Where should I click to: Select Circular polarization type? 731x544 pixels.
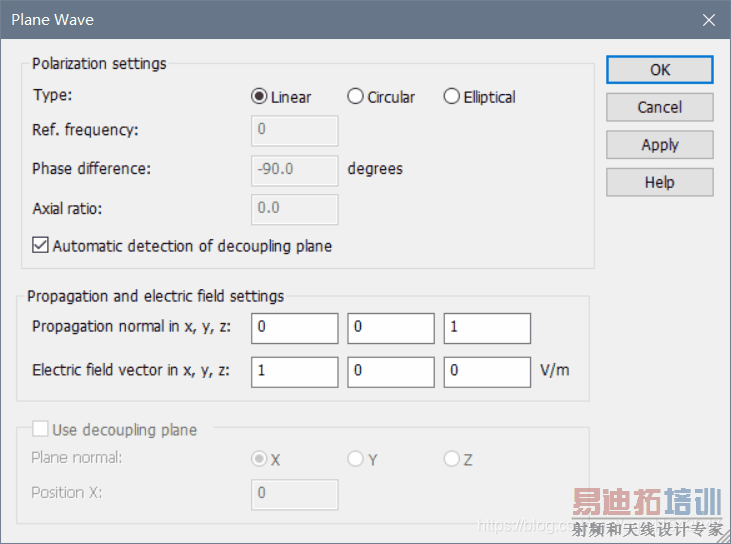pyautogui.click(x=355, y=97)
